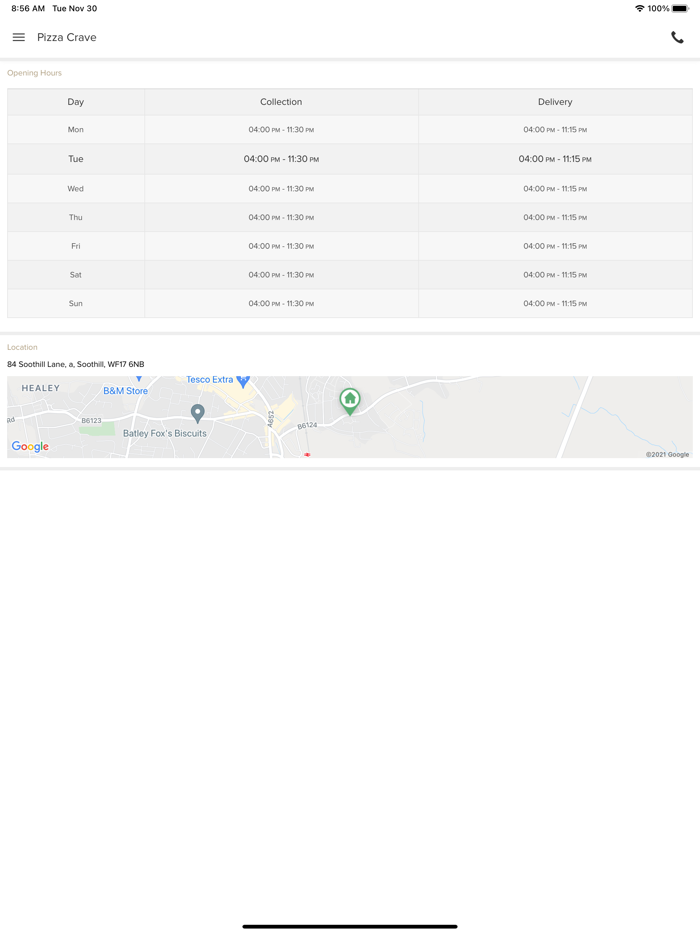The height and width of the screenshot is (934, 700).
Task: Click Sunday's delivery hours cell
Action: click(x=555, y=303)
